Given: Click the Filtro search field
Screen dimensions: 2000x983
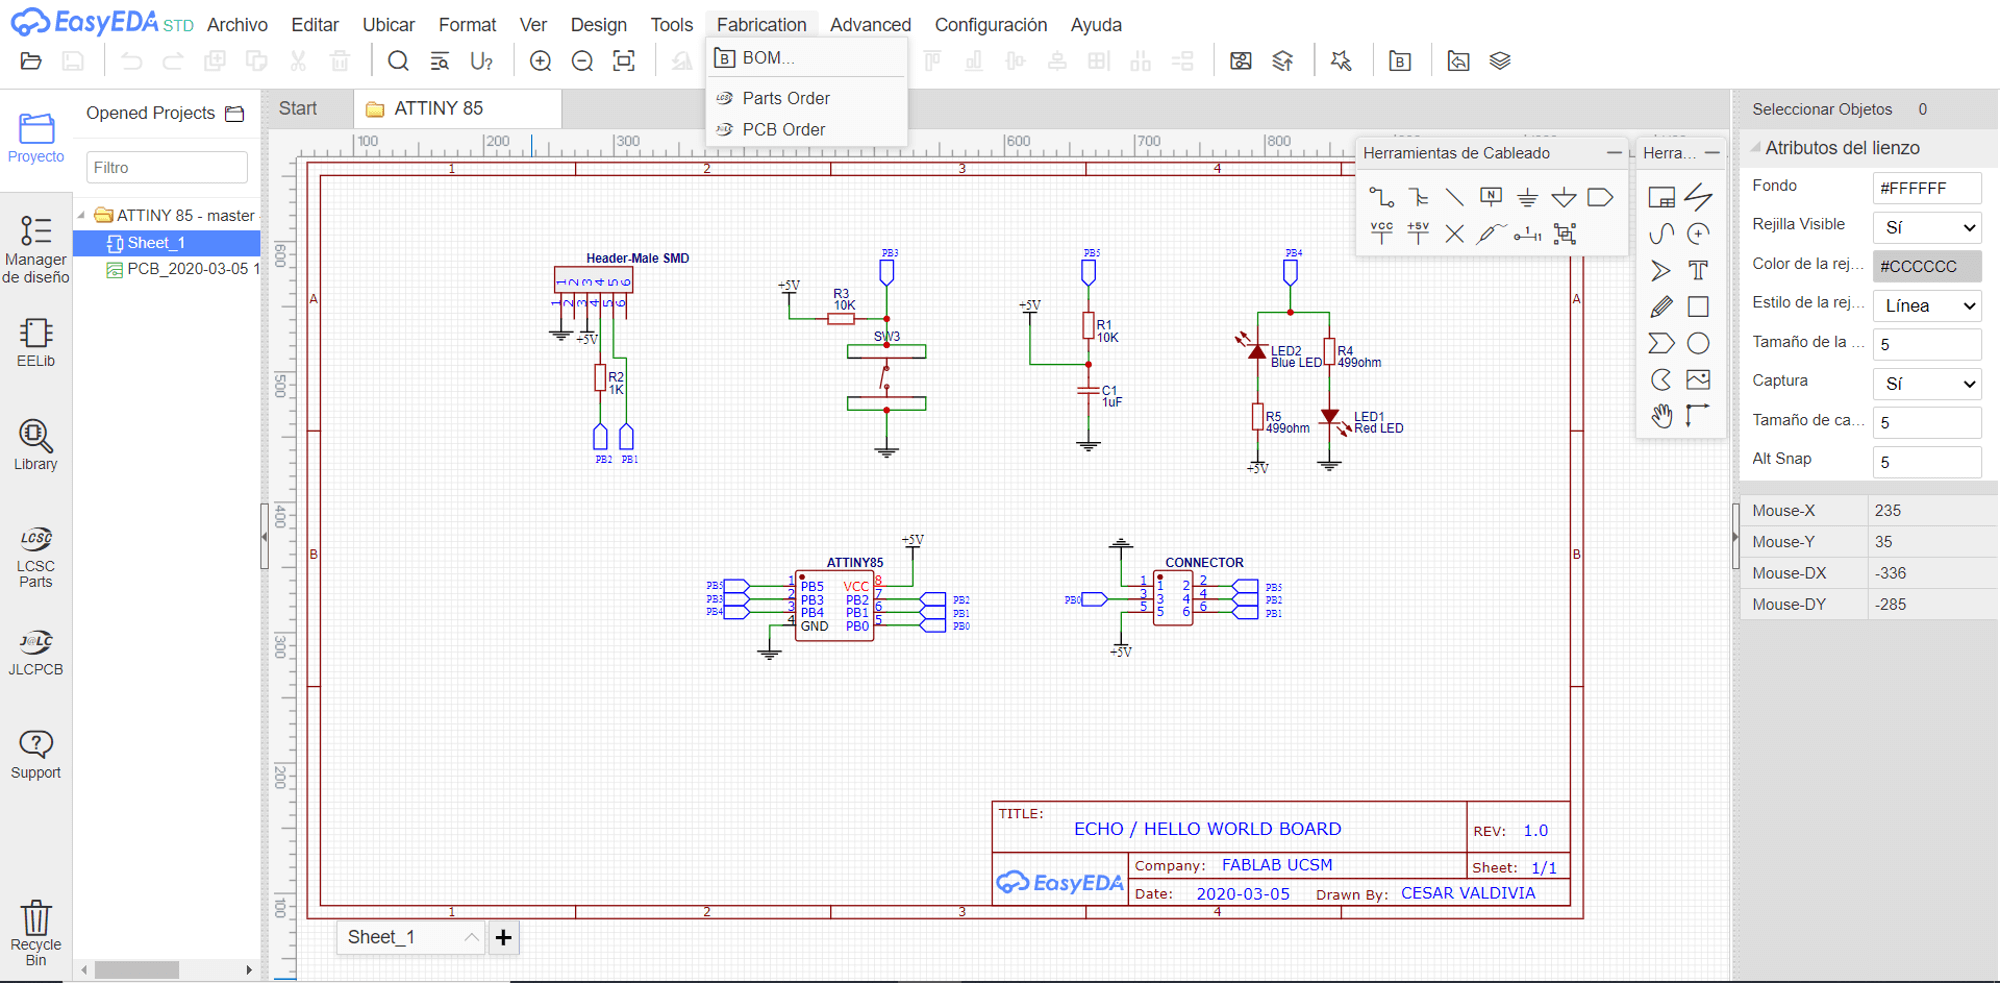Looking at the screenshot, I should 167,167.
